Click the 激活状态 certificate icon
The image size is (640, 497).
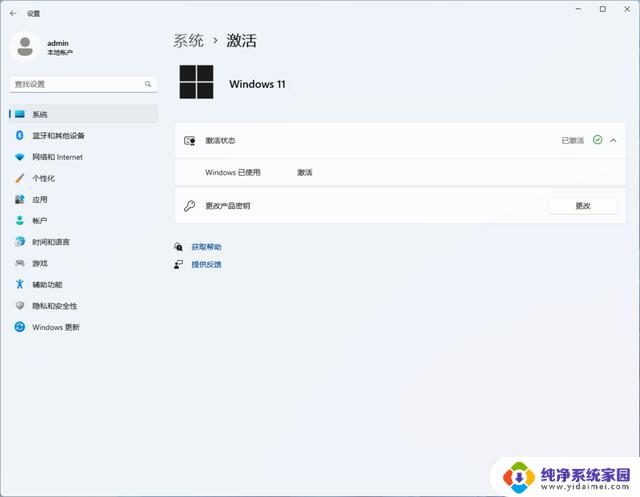coord(189,141)
